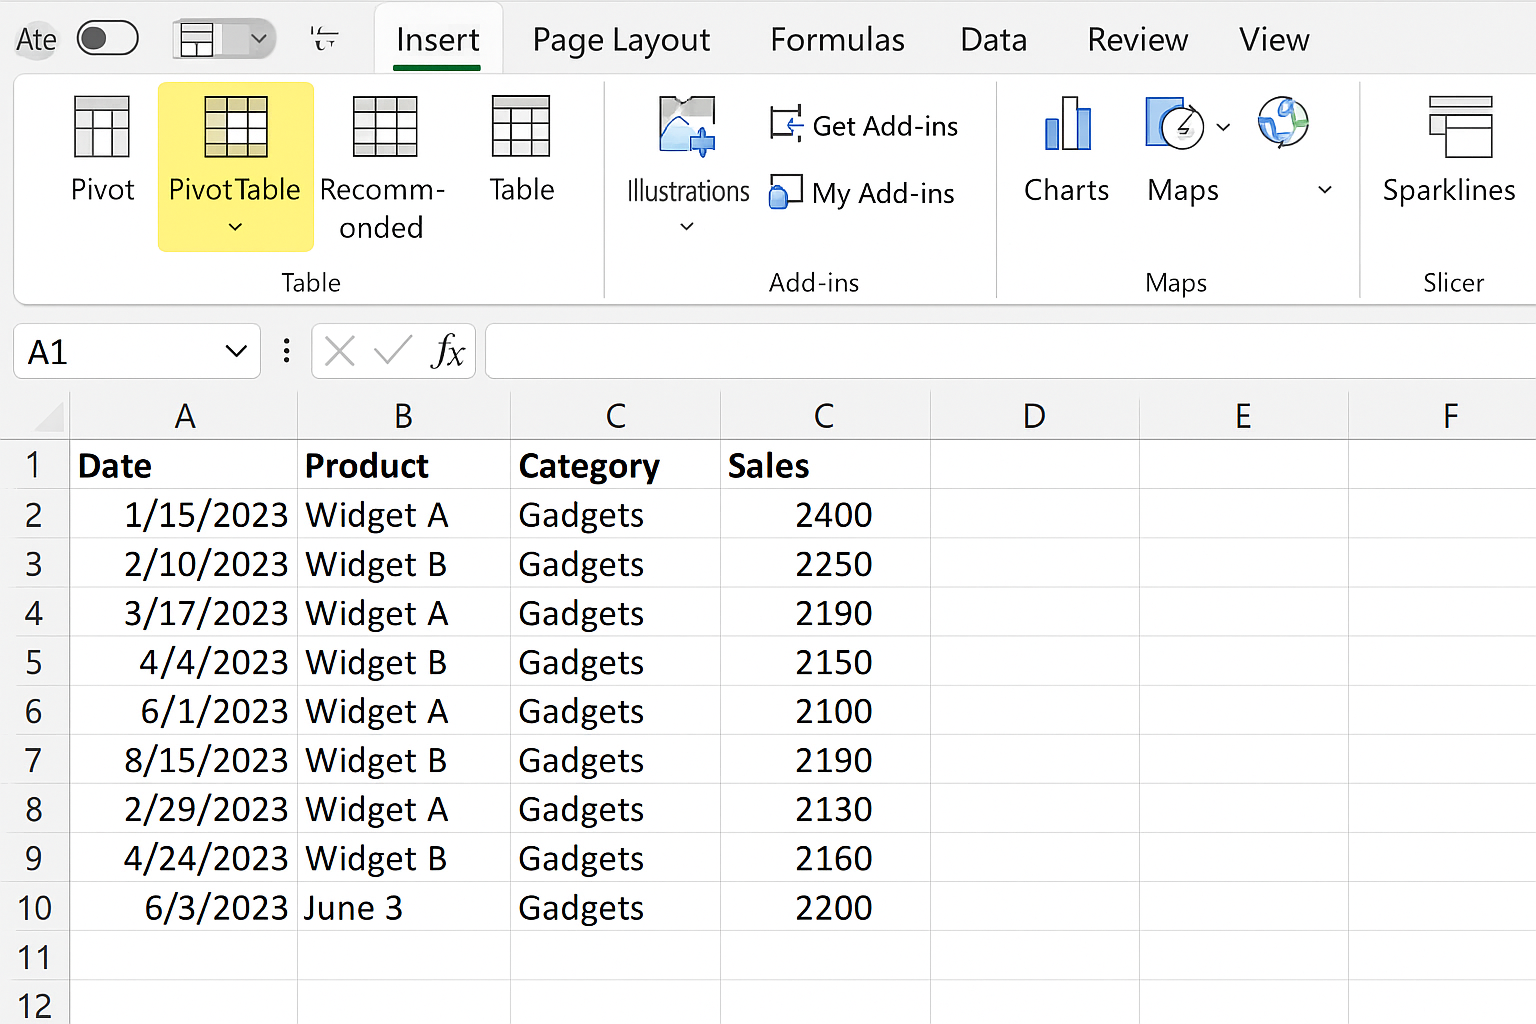Click the Pivot table icon
Viewport: 1536px width, 1024px height.
pos(102,127)
